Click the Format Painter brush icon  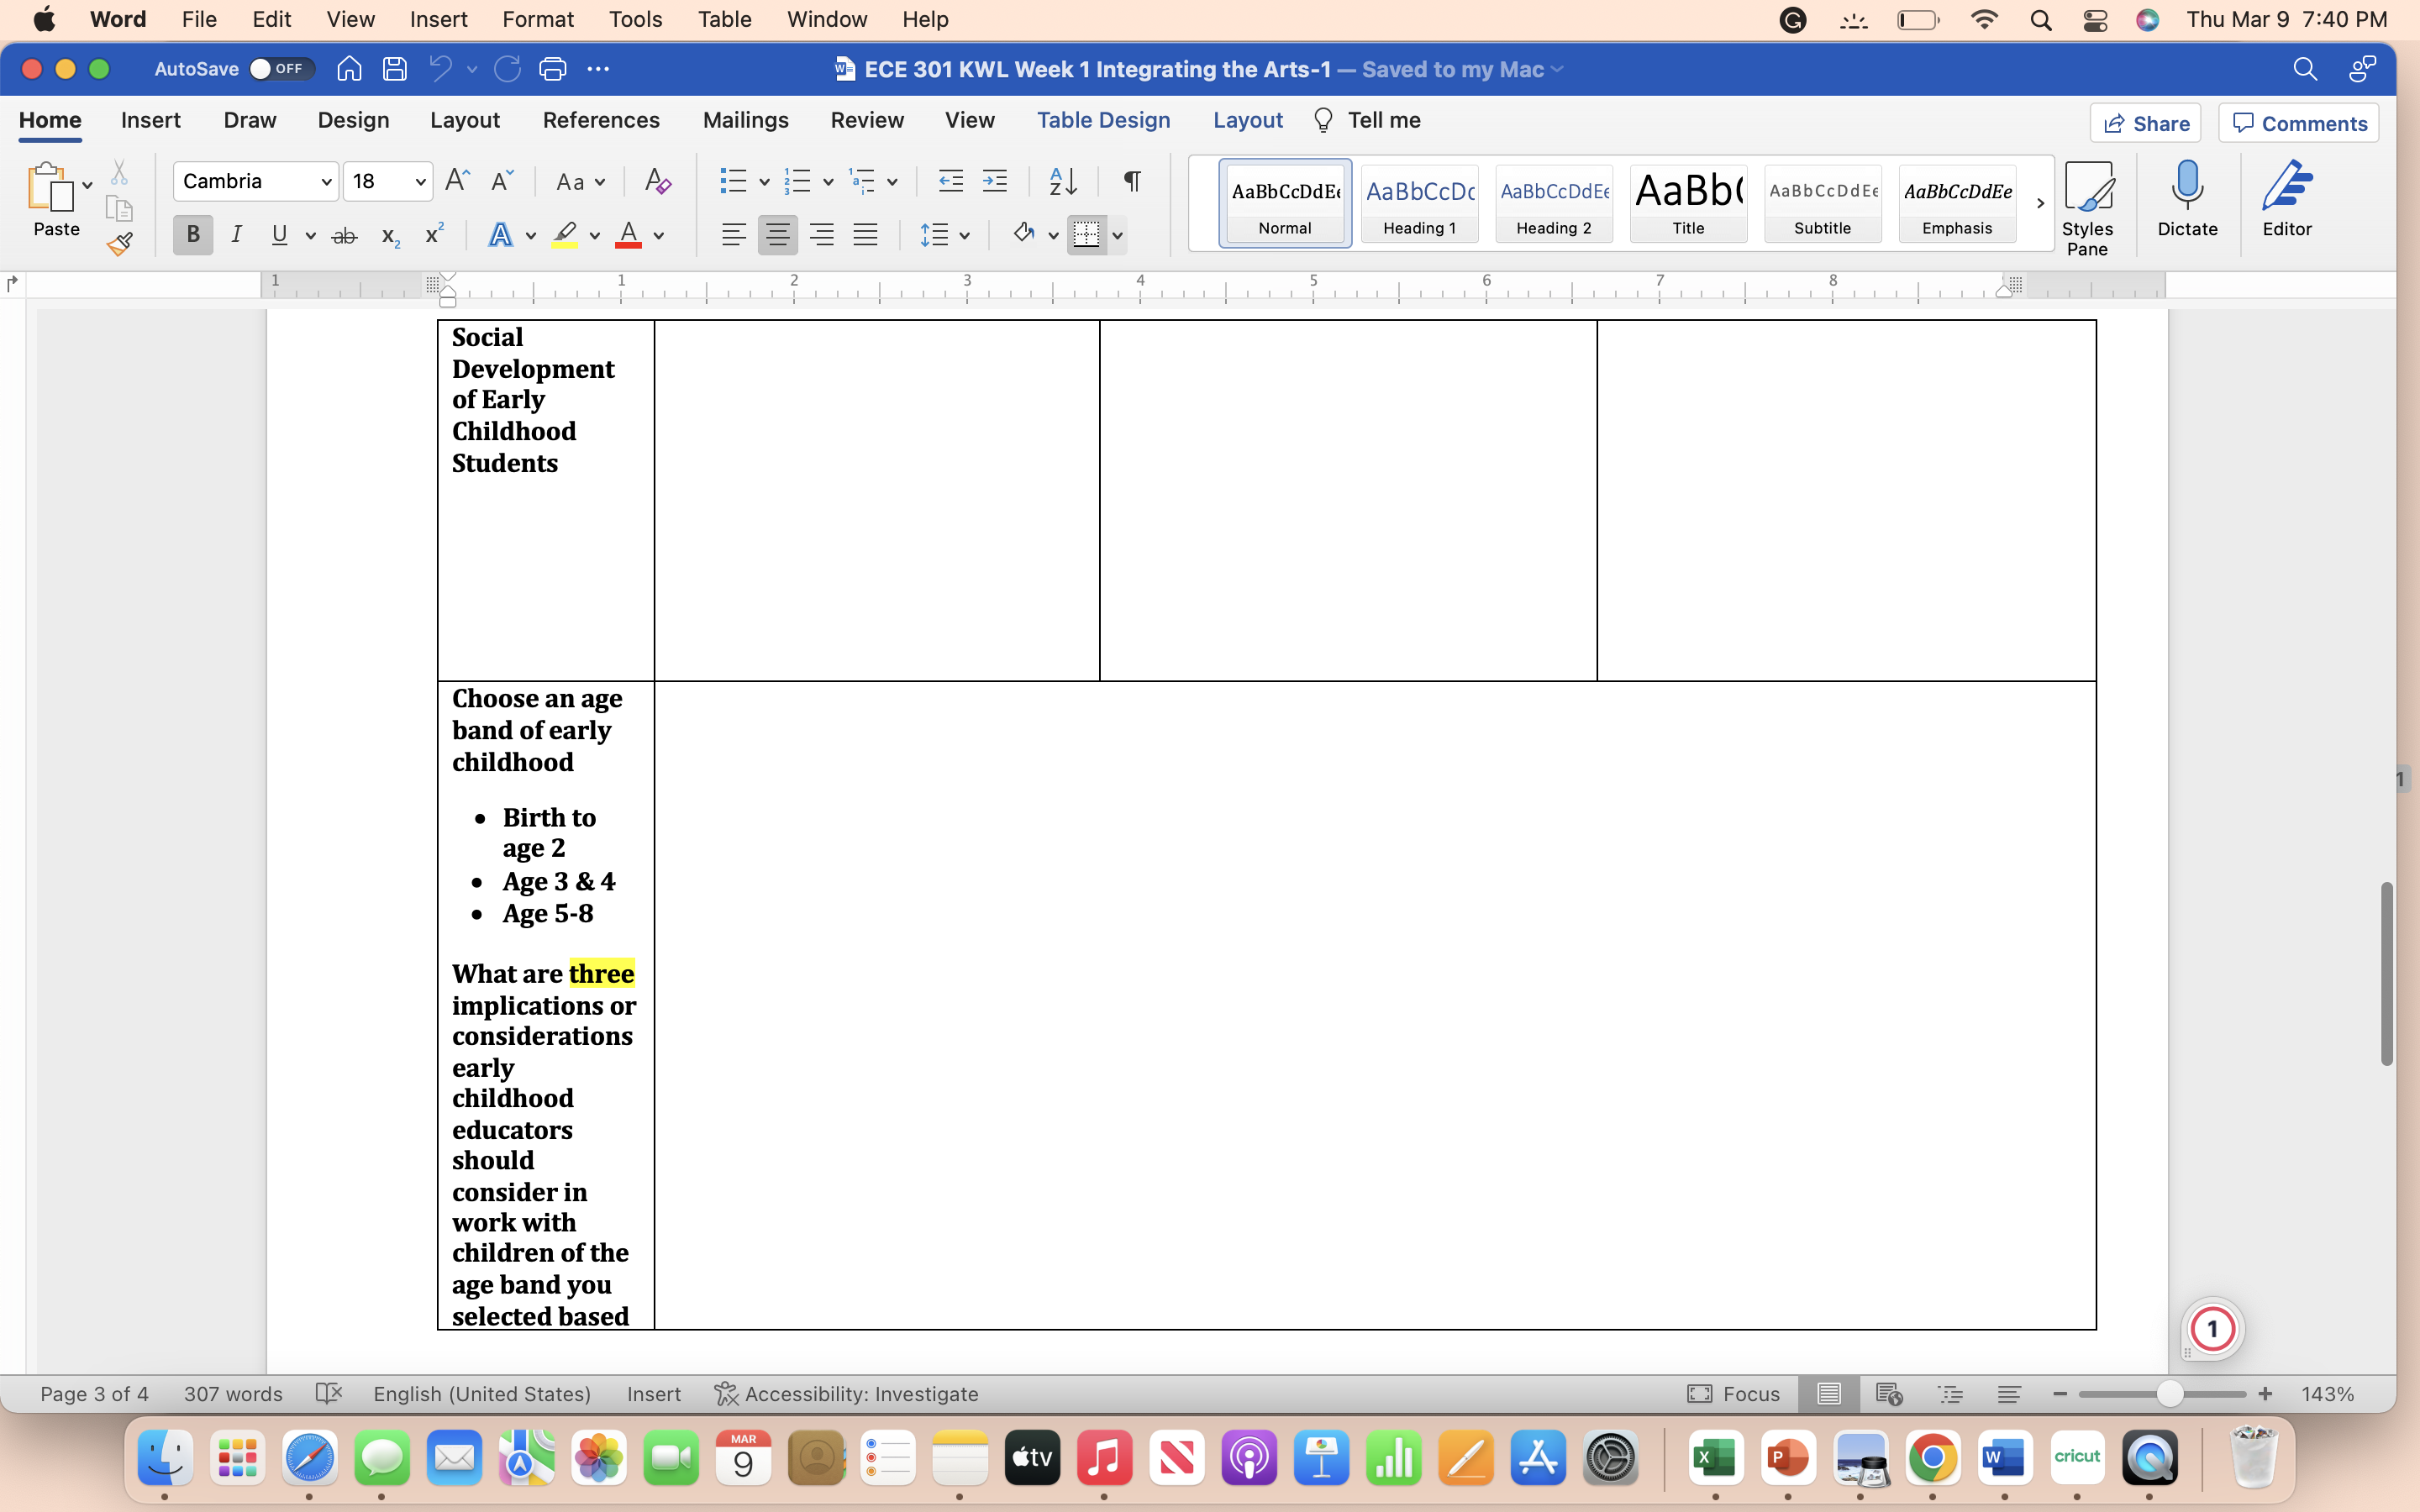click(120, 243)
